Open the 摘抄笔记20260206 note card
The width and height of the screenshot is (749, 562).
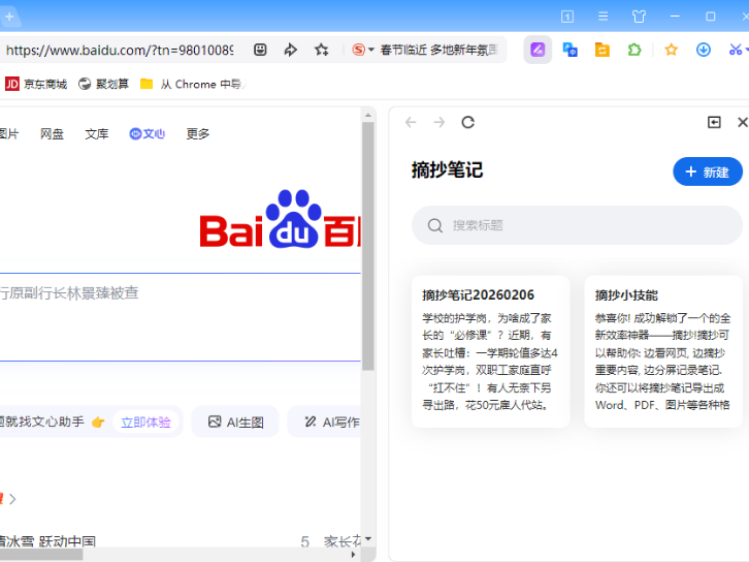tap(490, 351)
